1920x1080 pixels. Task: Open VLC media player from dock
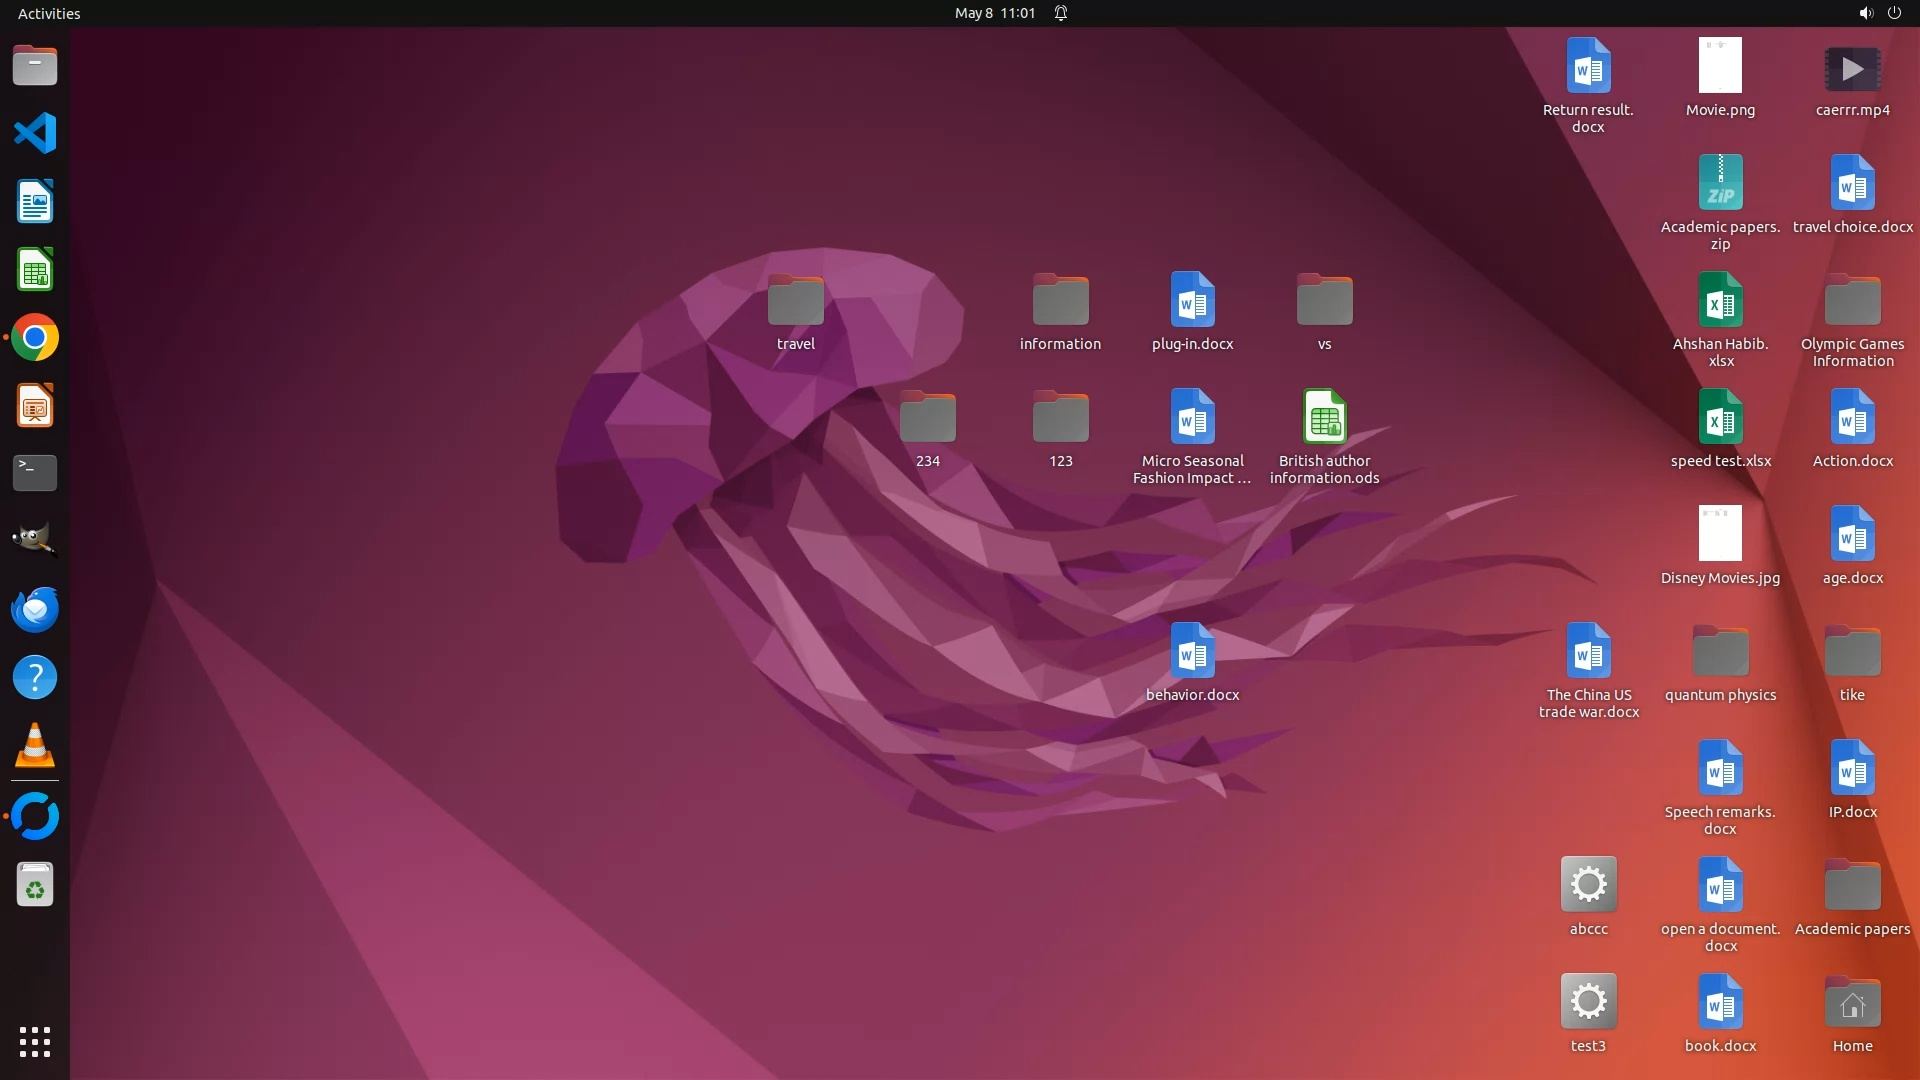point(35,745)
